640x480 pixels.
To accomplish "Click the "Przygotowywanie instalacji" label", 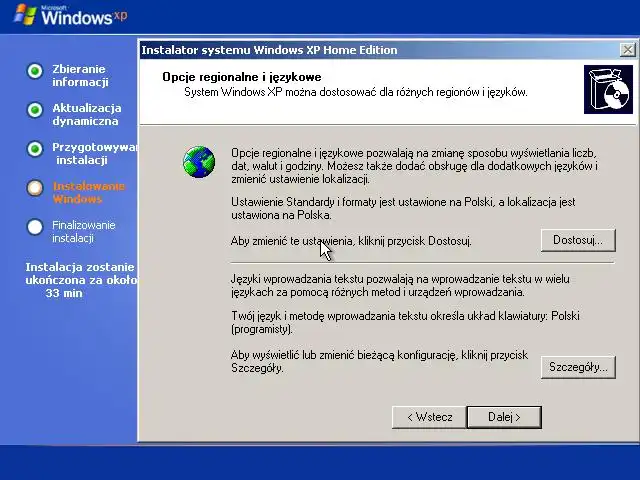I will click(95, 153).
